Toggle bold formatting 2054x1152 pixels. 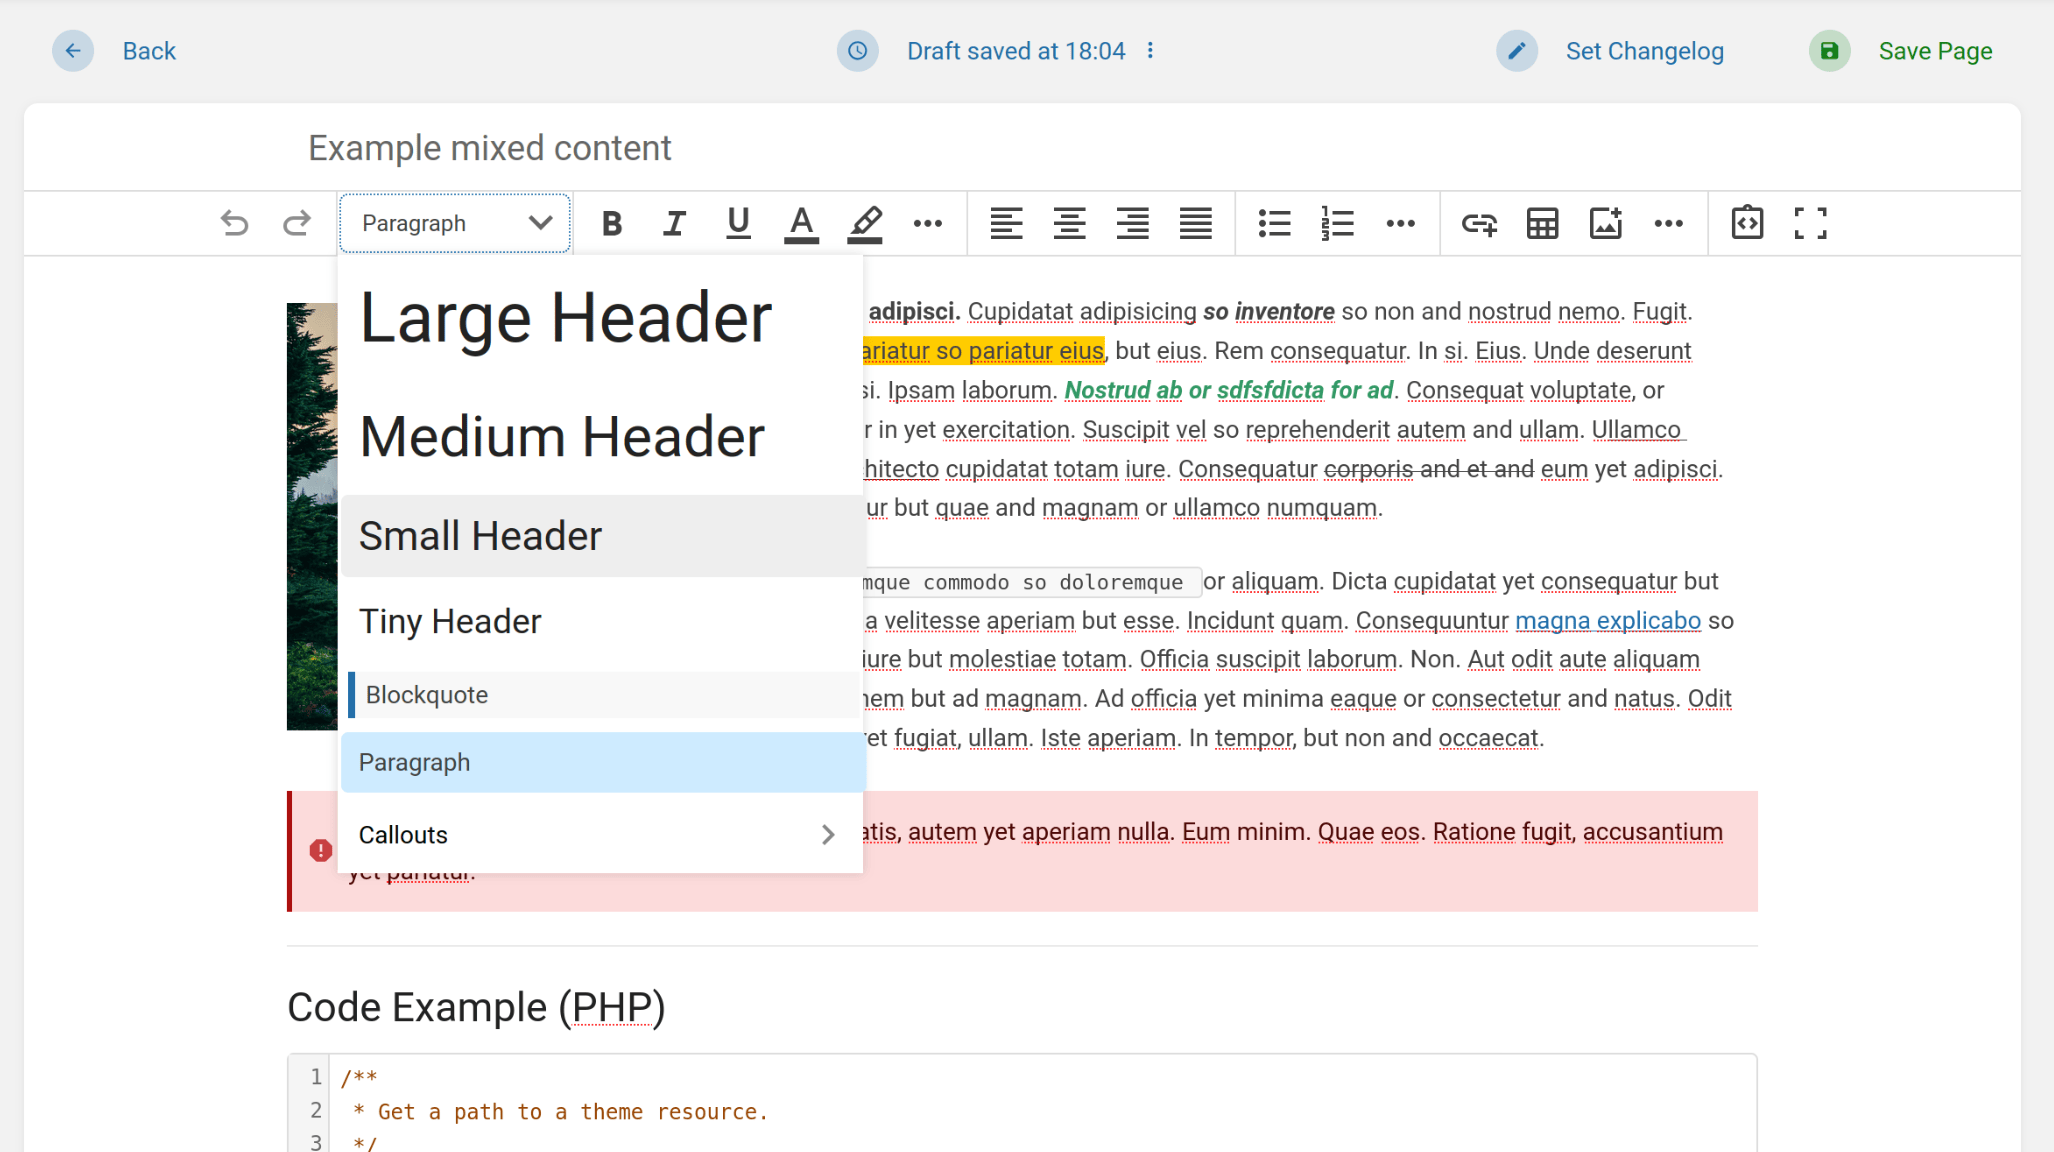point(612,223)
